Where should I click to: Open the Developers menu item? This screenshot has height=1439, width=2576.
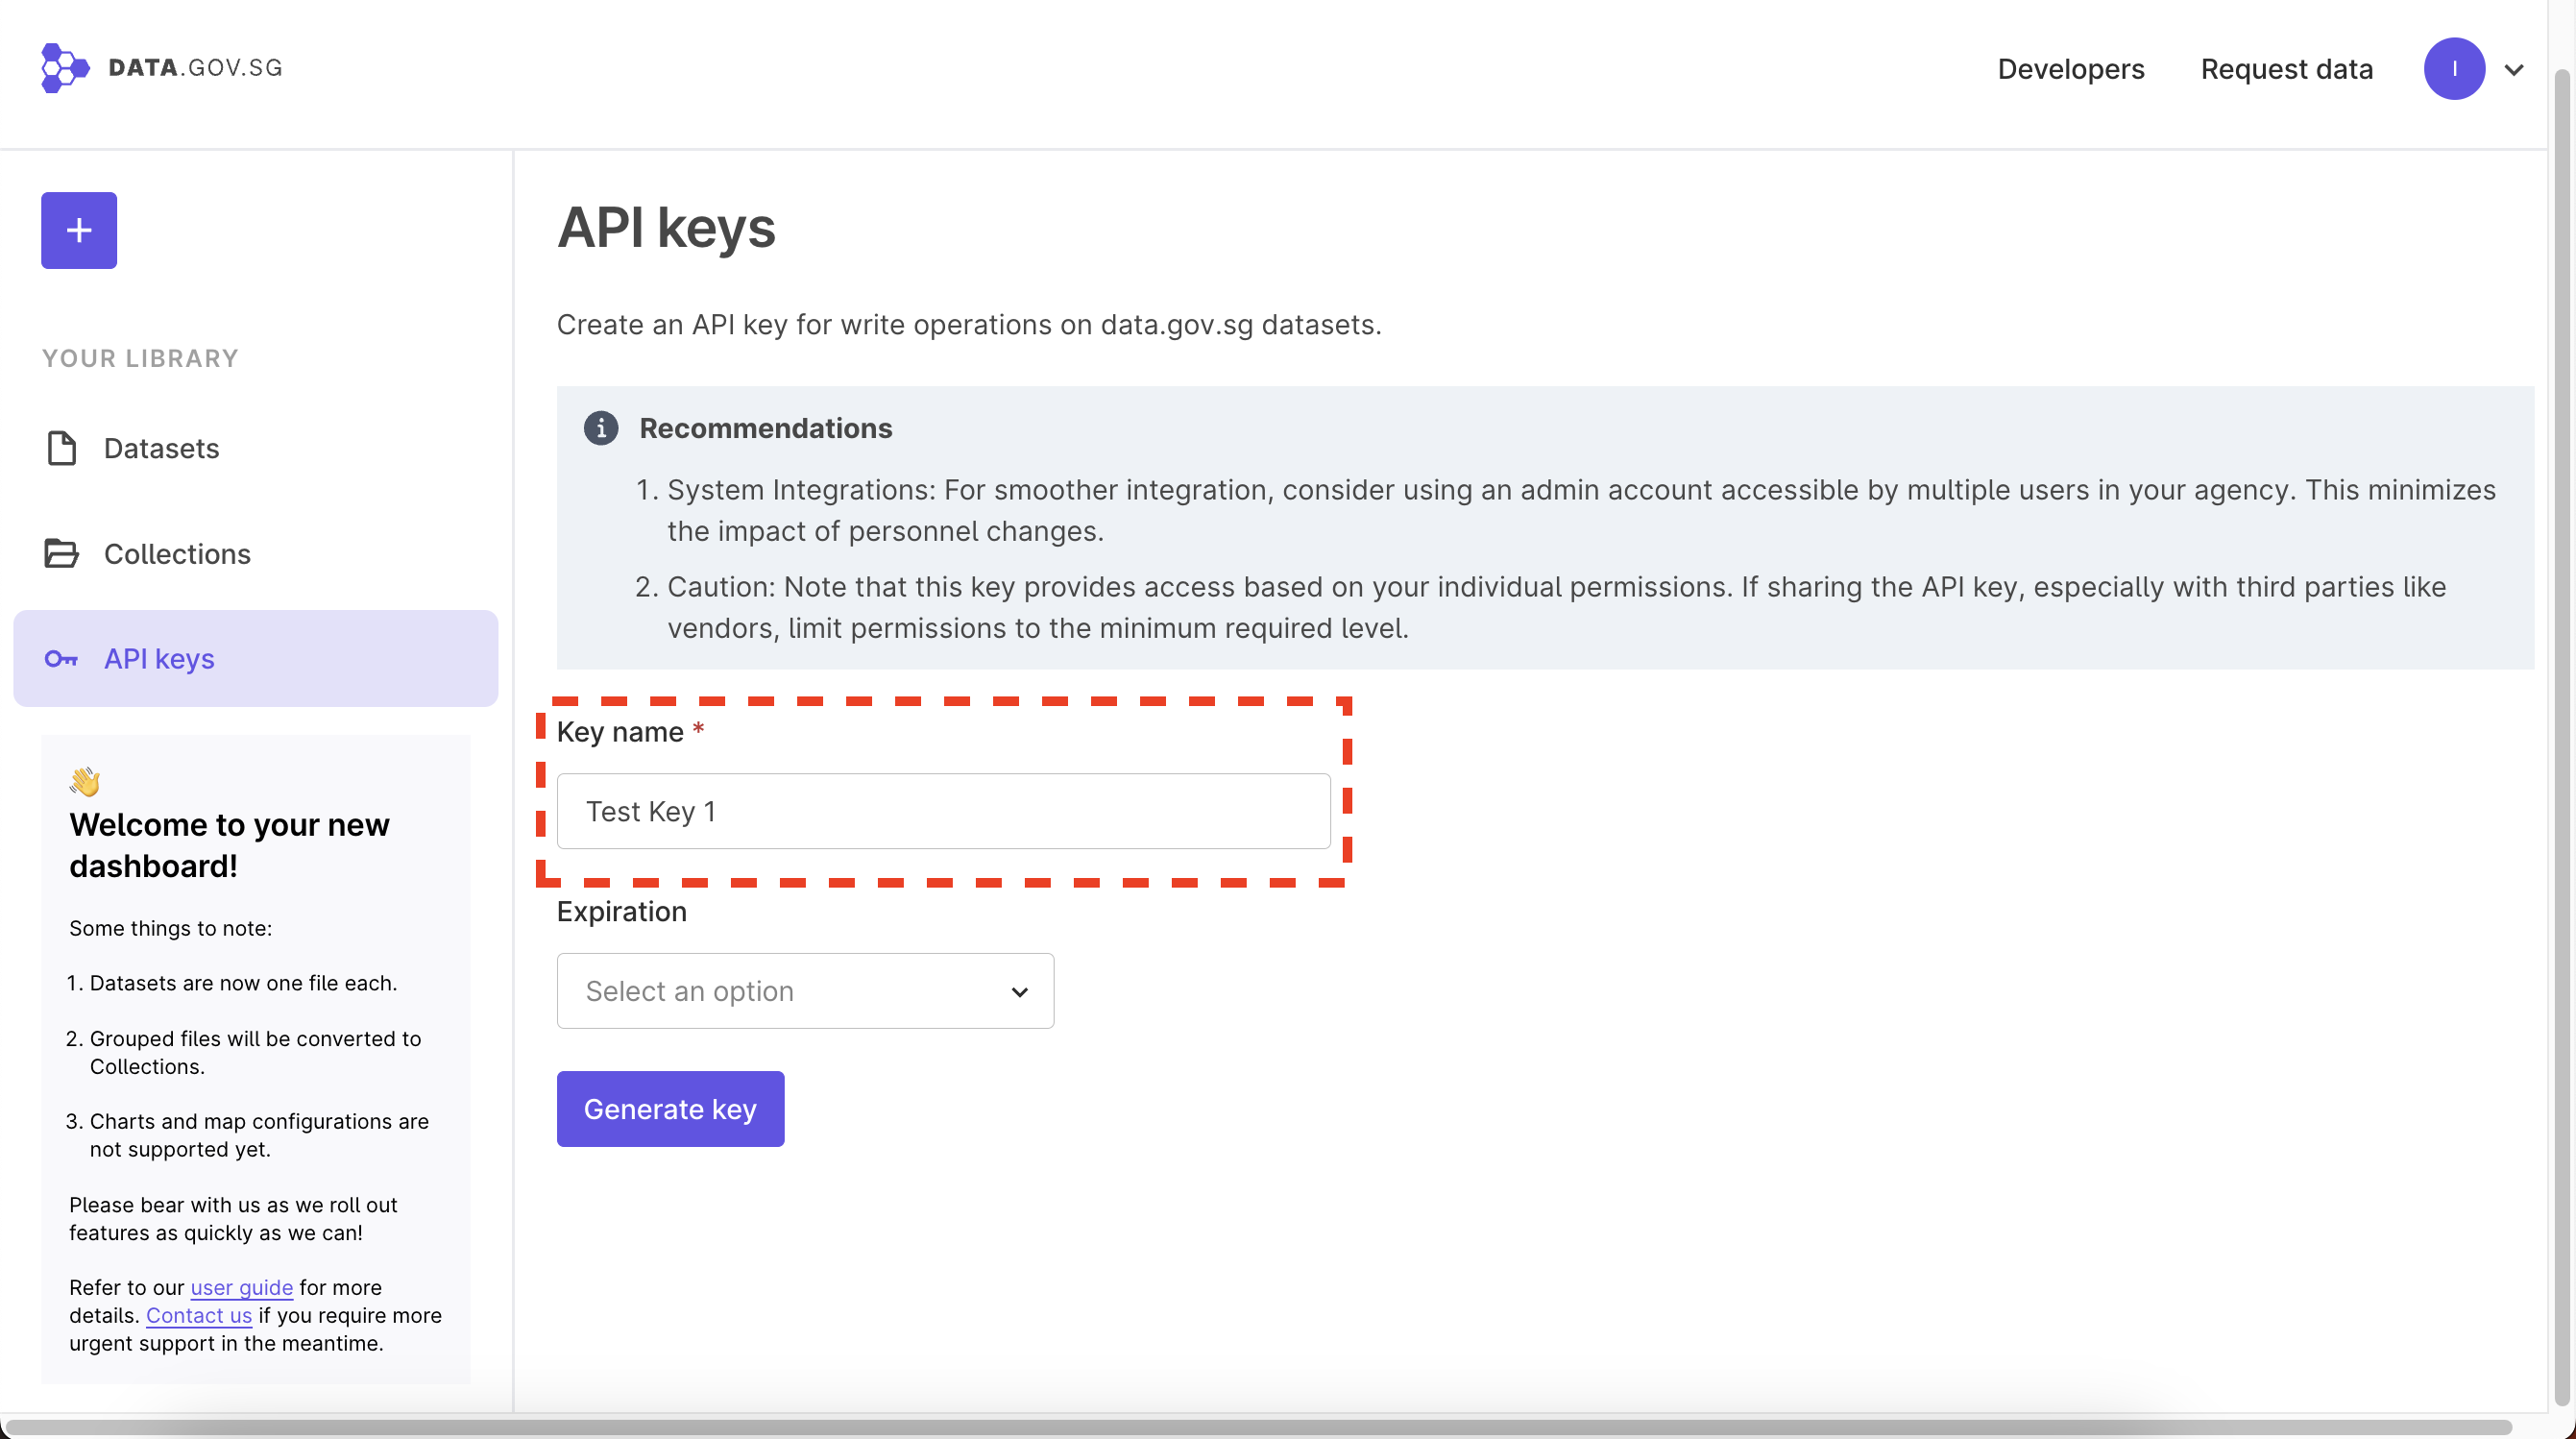pyautogui.click(x=2070, y=69)
